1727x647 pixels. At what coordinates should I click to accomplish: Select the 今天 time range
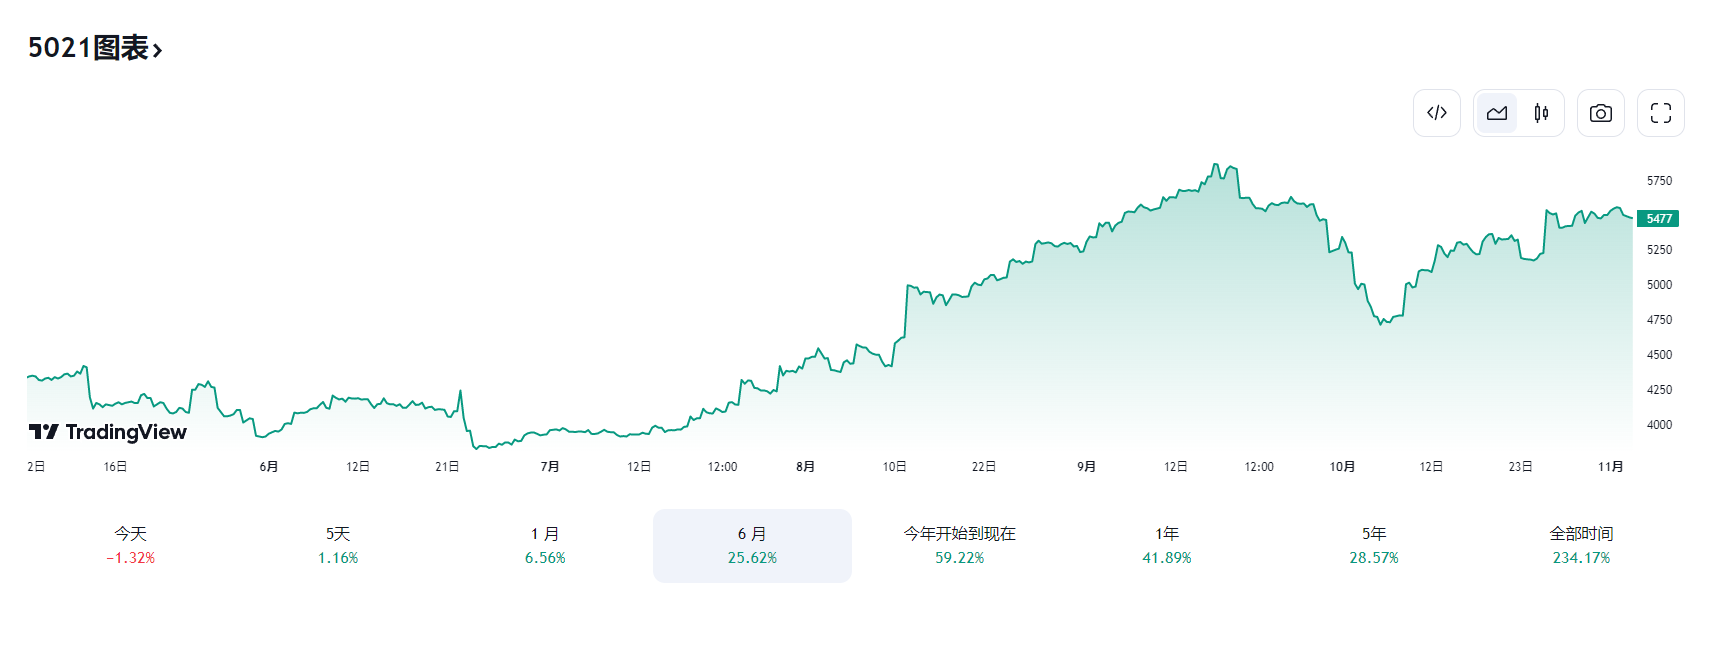(x=131, y=545)
